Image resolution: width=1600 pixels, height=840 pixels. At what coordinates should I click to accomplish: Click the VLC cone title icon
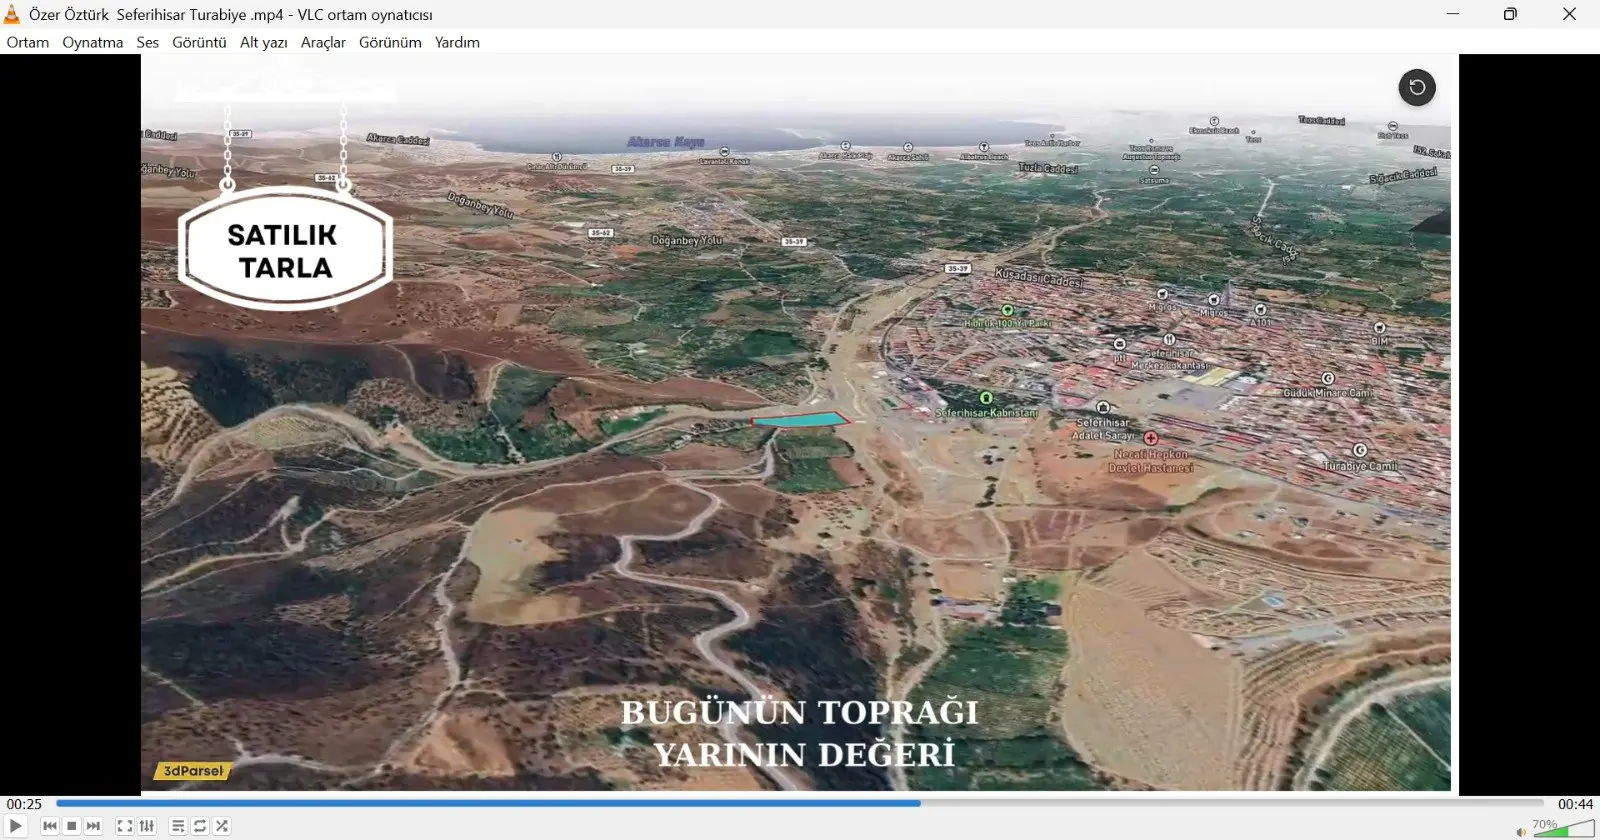(12, 14)
